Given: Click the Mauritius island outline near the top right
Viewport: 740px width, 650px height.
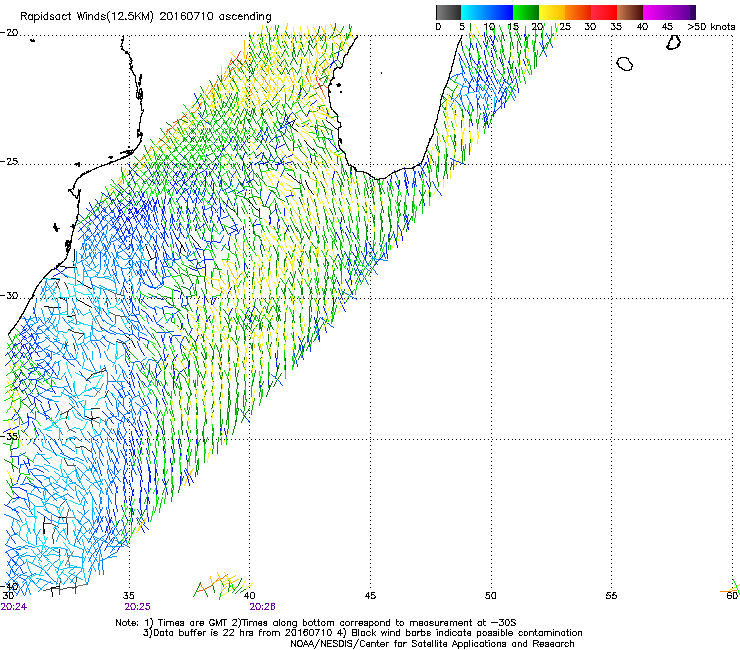Looking at the screenshot, I should [x=673, y=42].
